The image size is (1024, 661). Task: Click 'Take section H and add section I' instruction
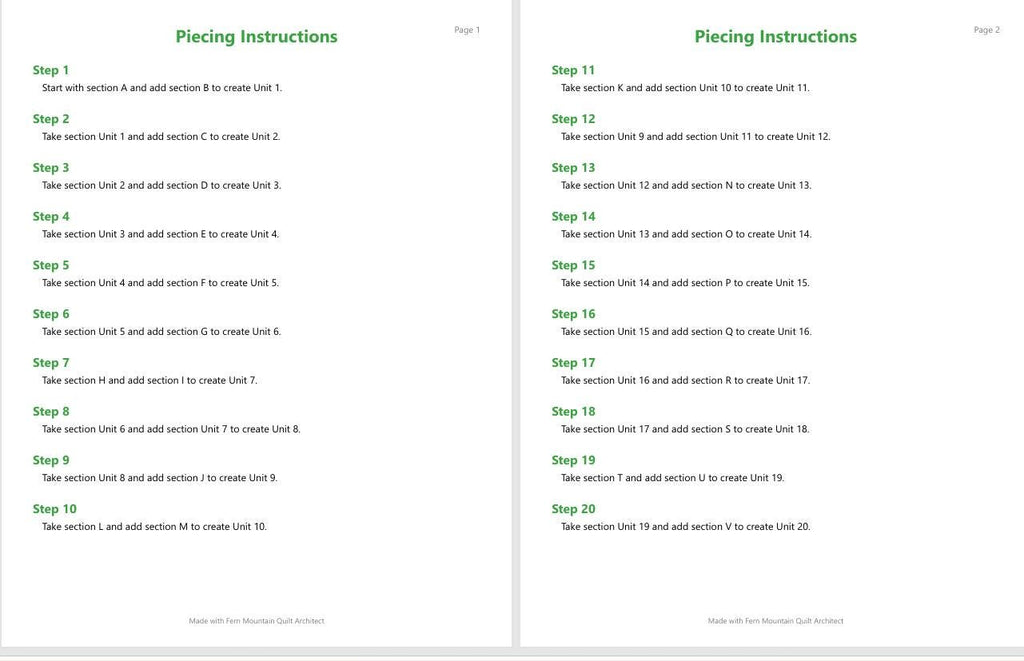pos(150,380)
